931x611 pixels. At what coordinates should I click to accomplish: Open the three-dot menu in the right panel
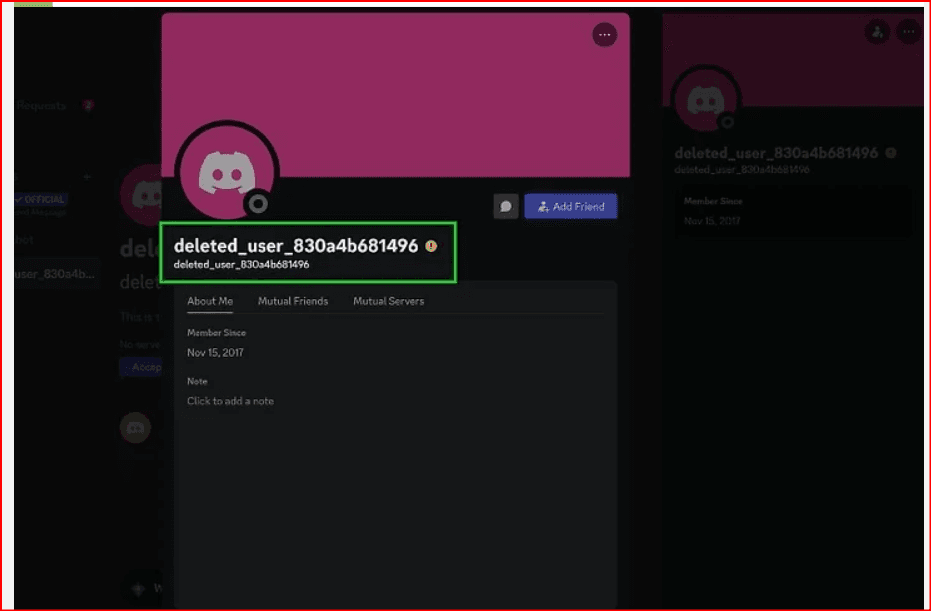[908, 32]
